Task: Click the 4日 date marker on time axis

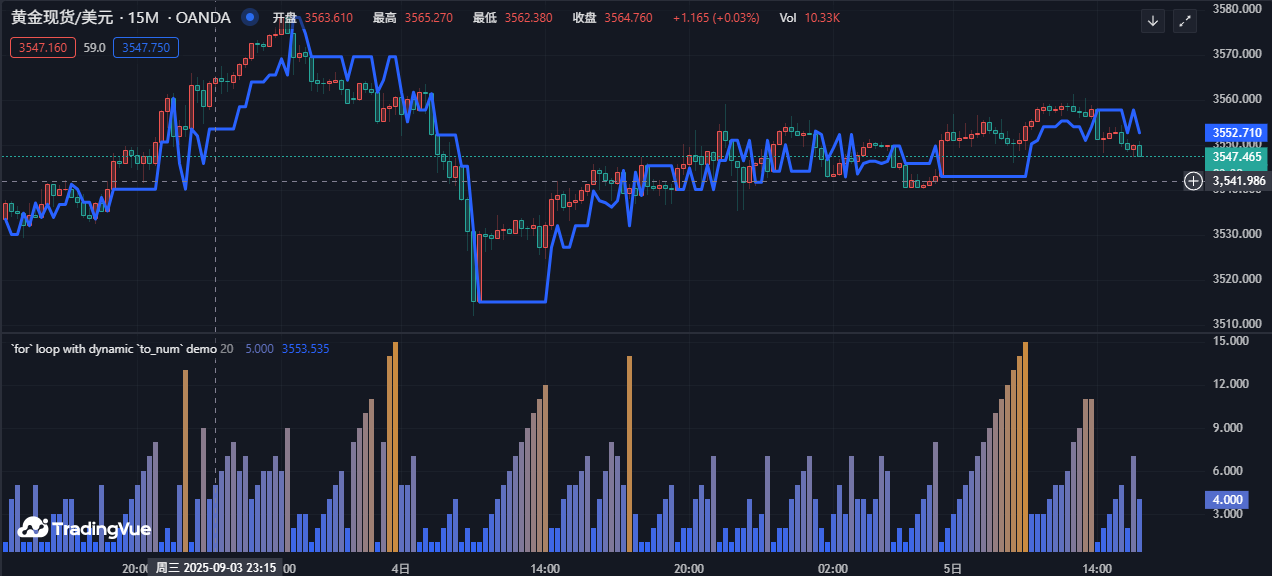Action: pyautogui.click(x=400, y=568)
